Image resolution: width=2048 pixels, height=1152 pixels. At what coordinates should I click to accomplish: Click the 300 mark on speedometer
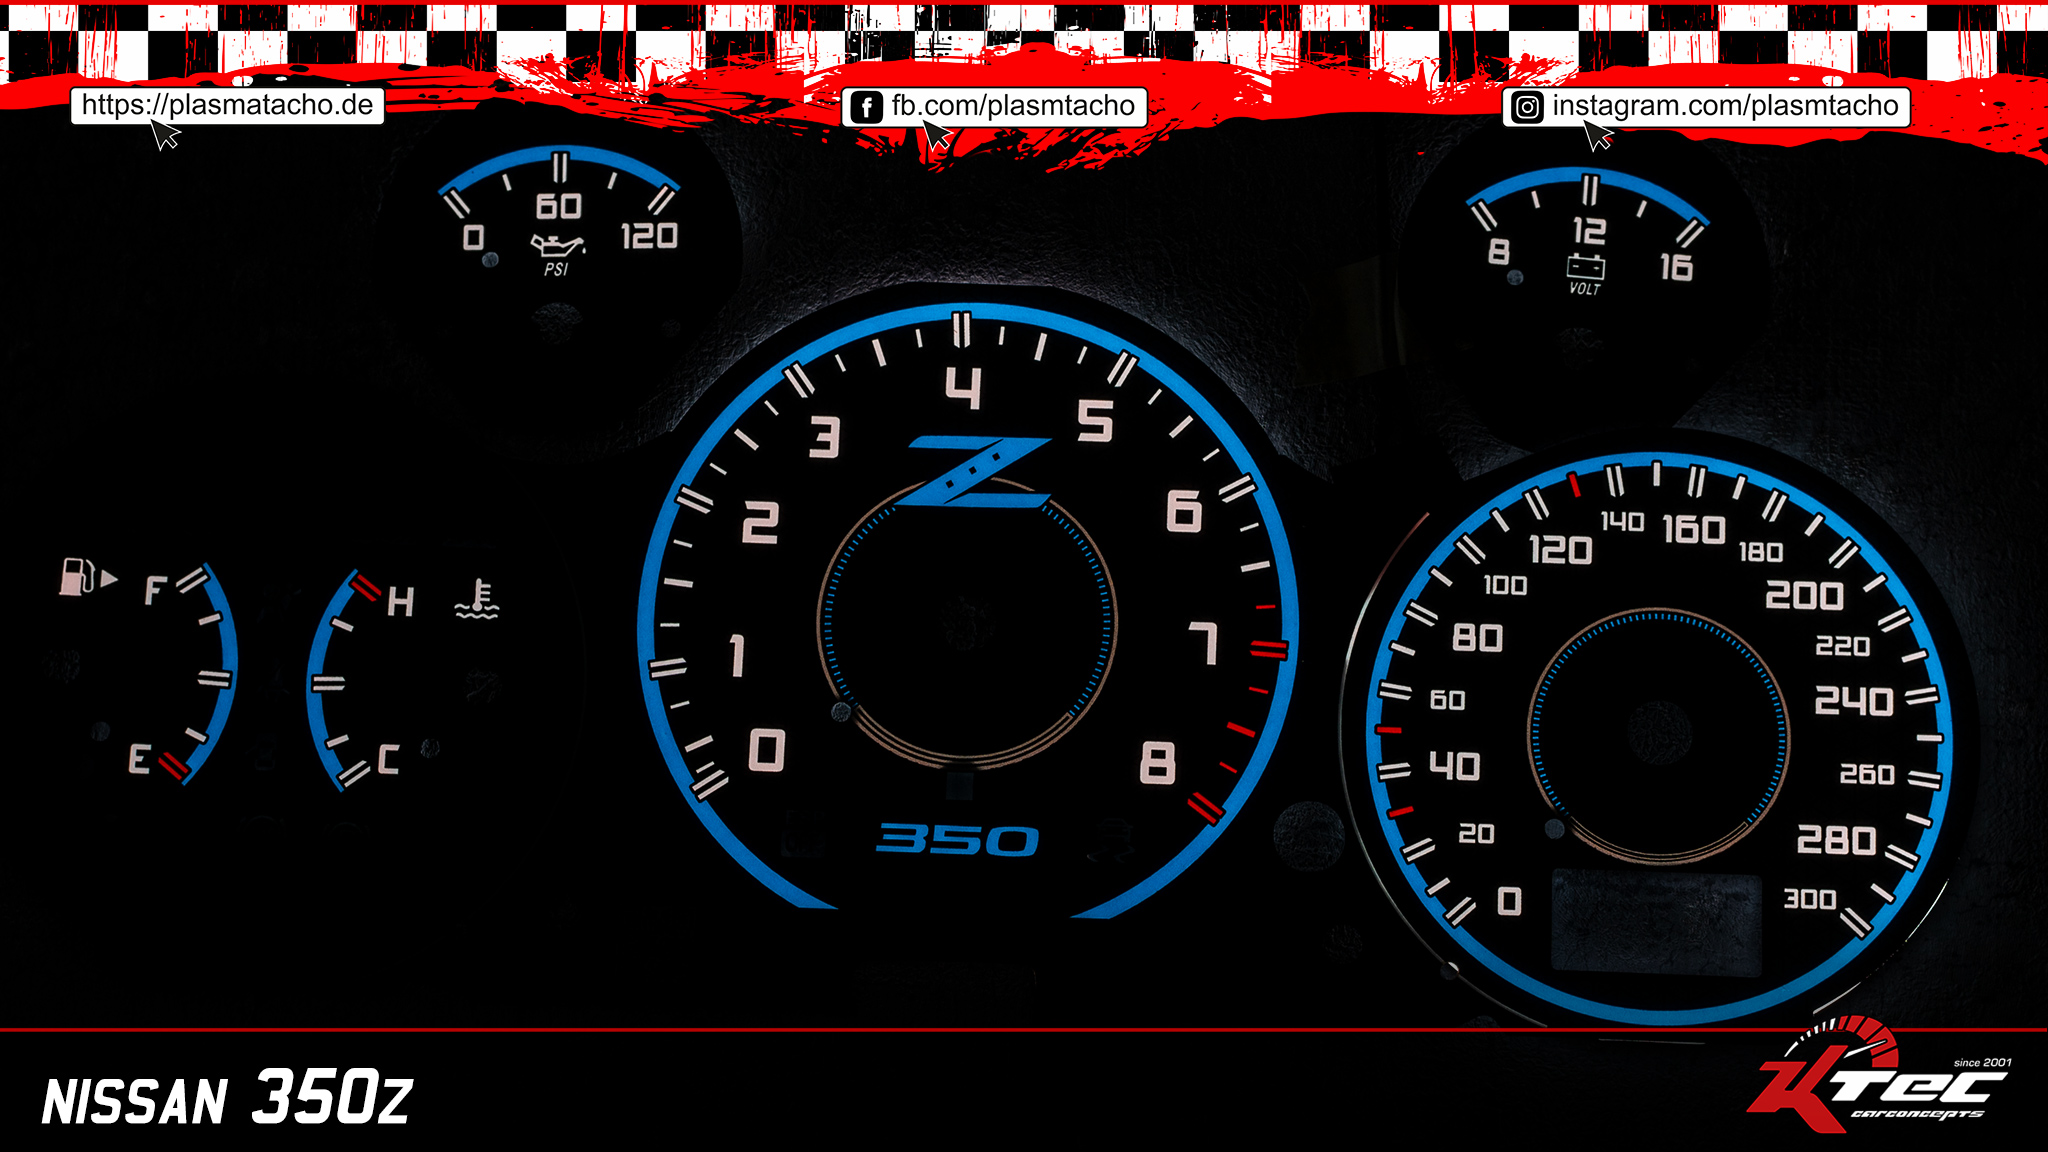click(1810, 899)
